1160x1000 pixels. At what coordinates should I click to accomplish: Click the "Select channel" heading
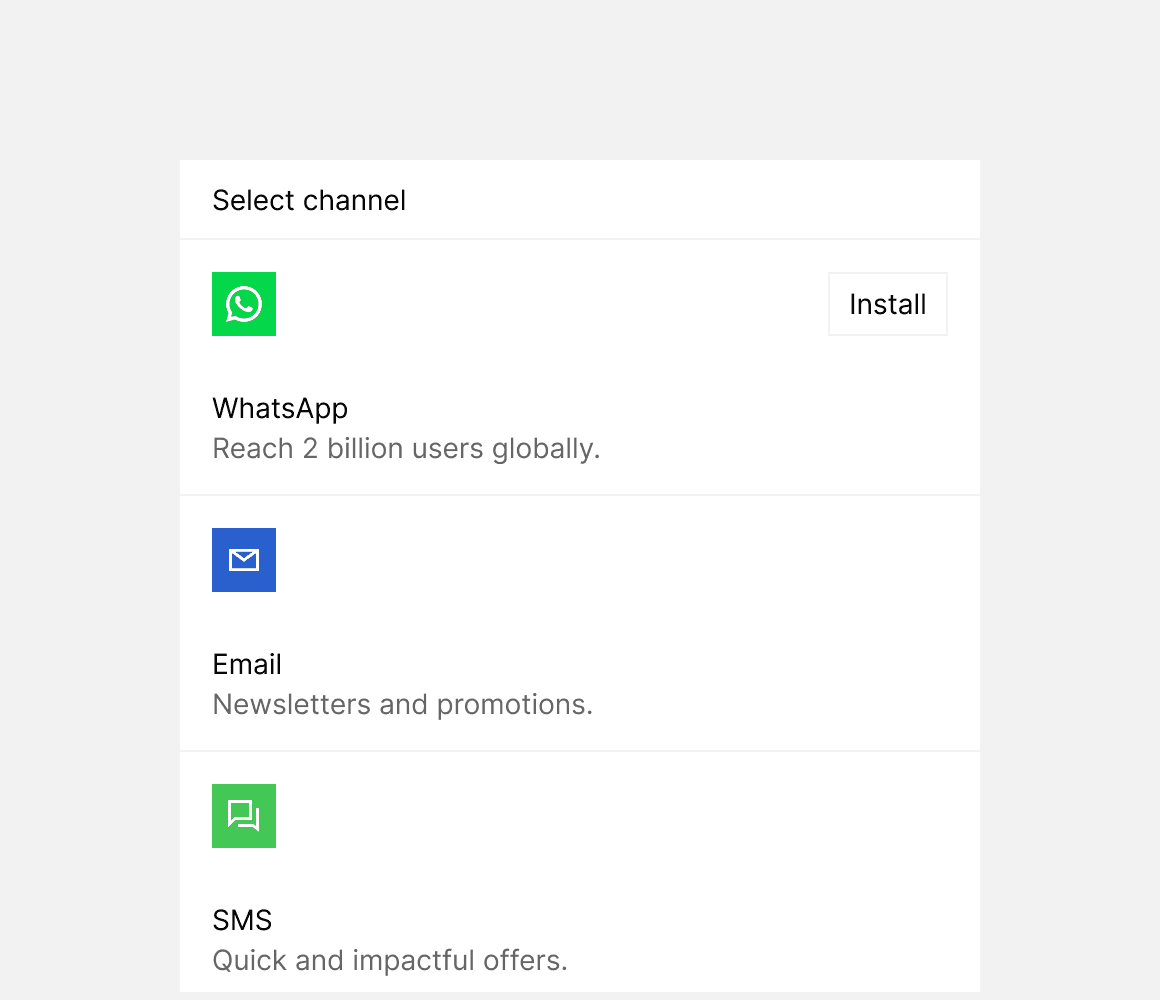[x=309, y=200]
